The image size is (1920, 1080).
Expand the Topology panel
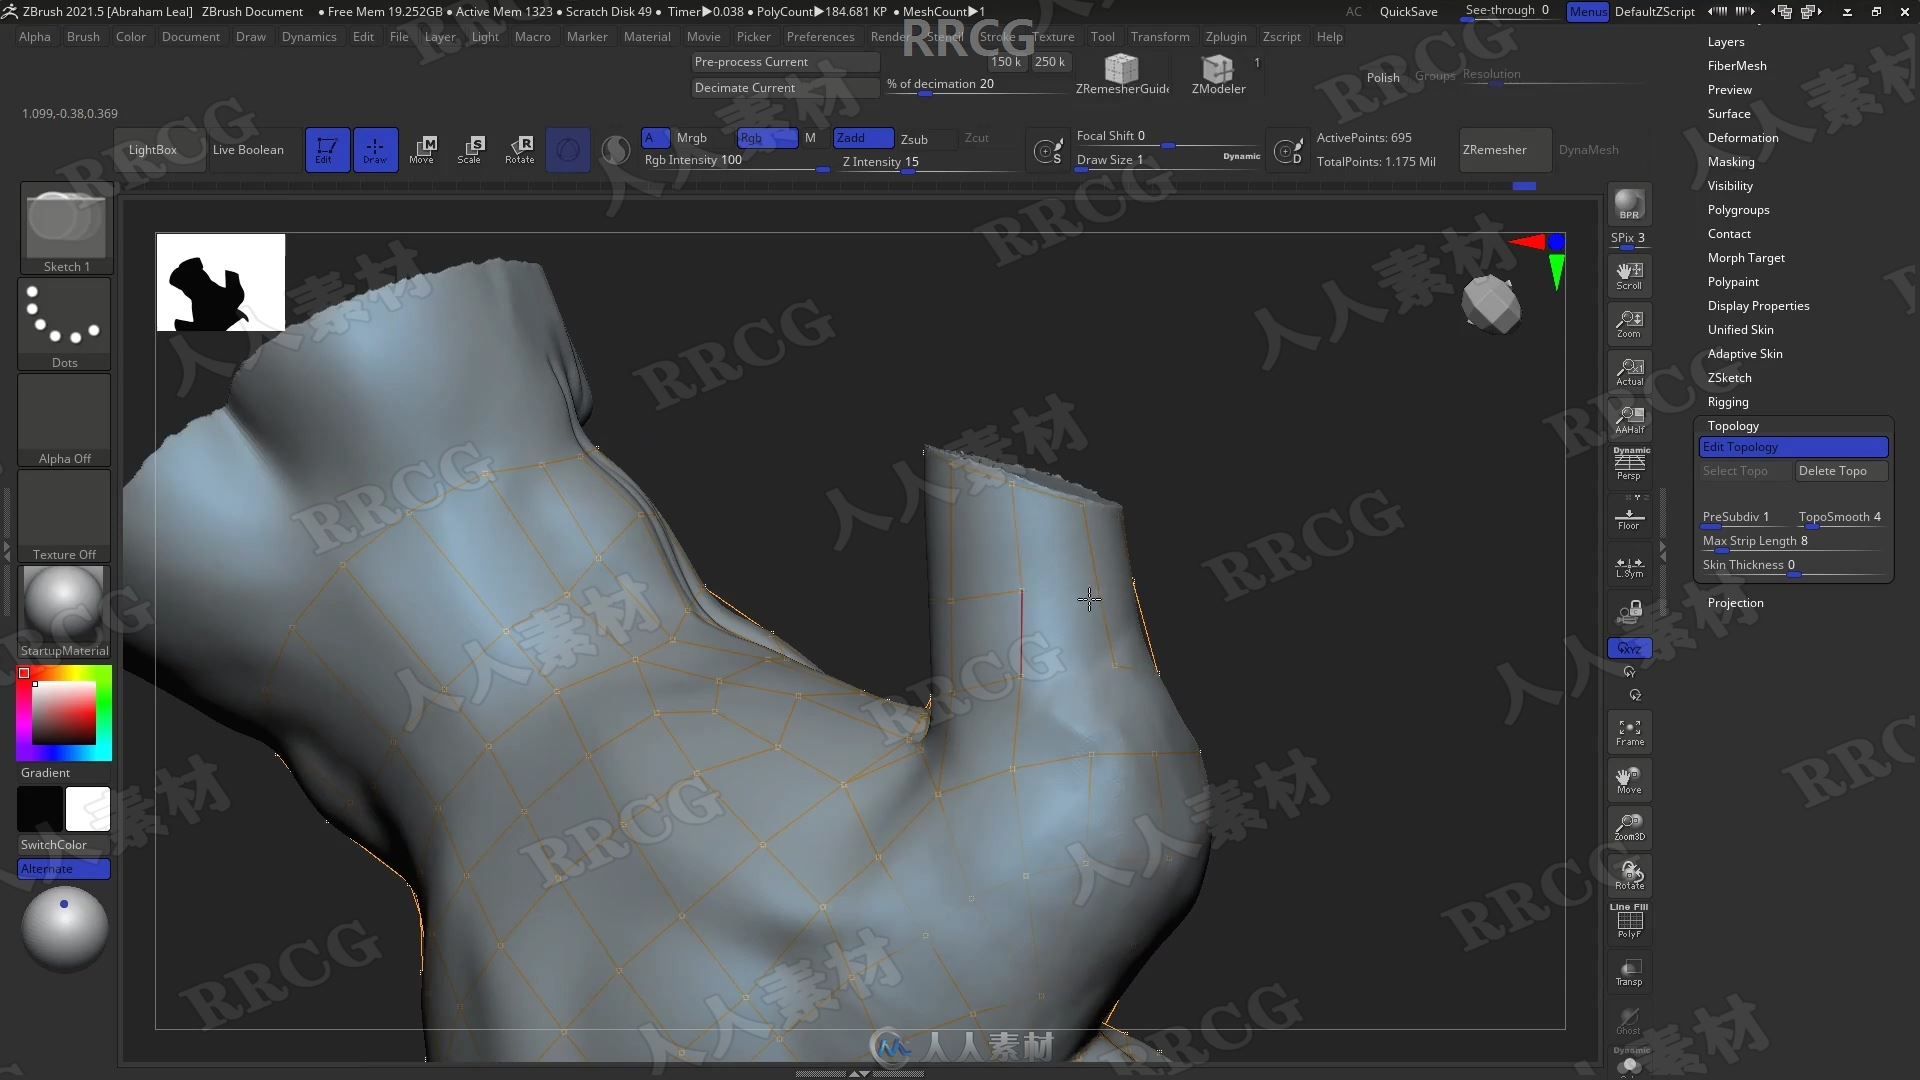1731,425
